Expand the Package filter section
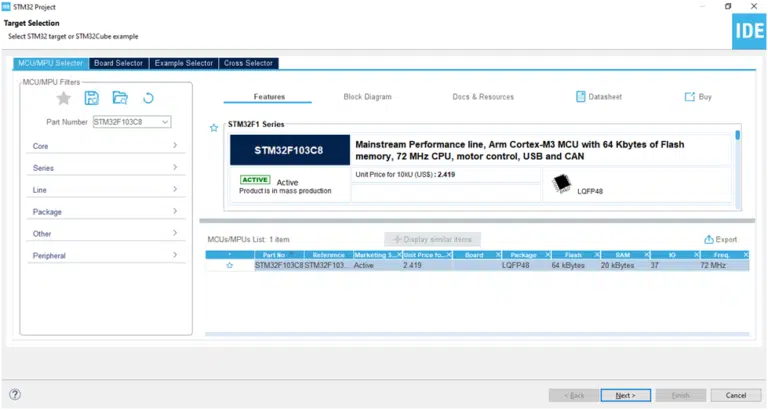 [105, 212]
